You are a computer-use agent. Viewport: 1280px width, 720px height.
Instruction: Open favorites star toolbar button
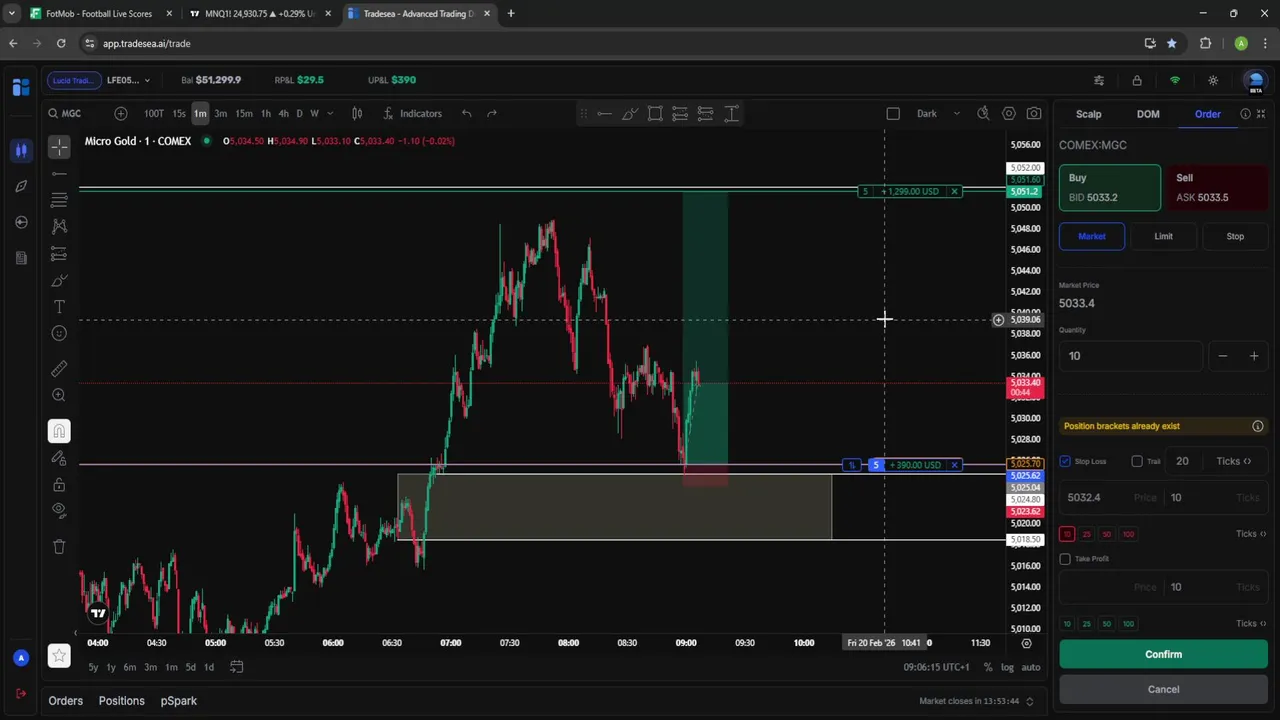click(x=59, y=656)
